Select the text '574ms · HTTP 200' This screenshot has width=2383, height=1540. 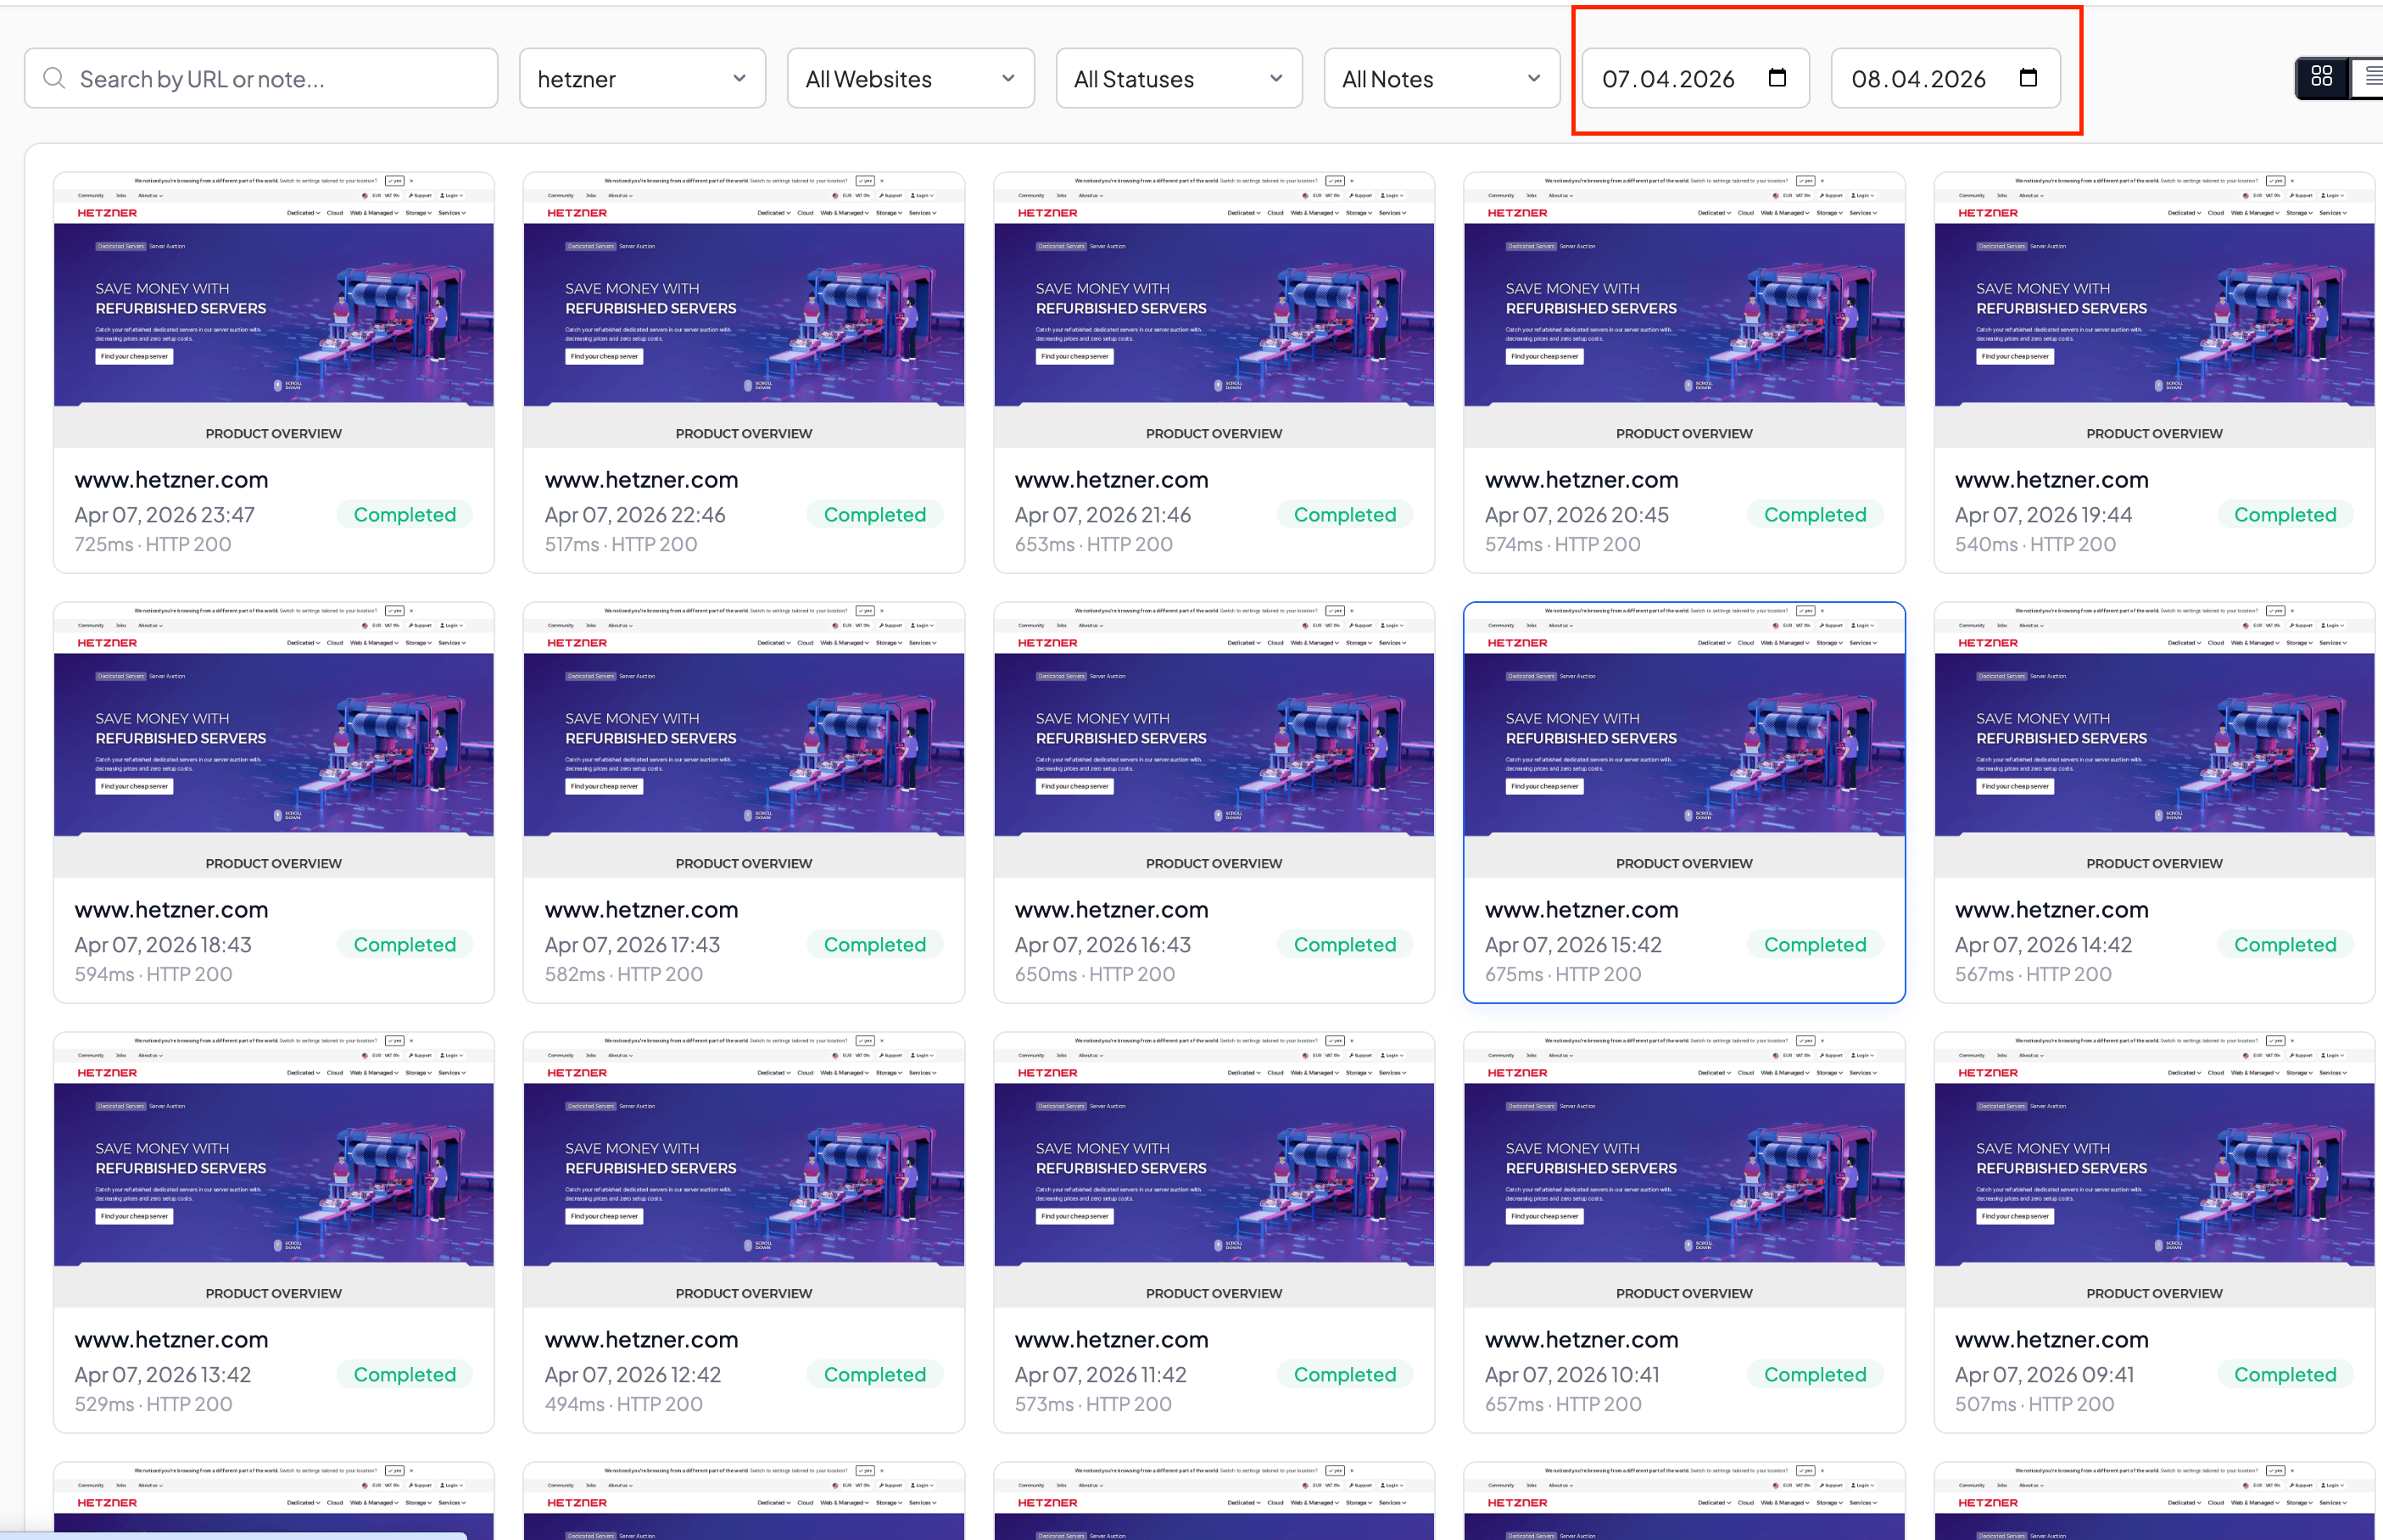[x=1562, y=544]
